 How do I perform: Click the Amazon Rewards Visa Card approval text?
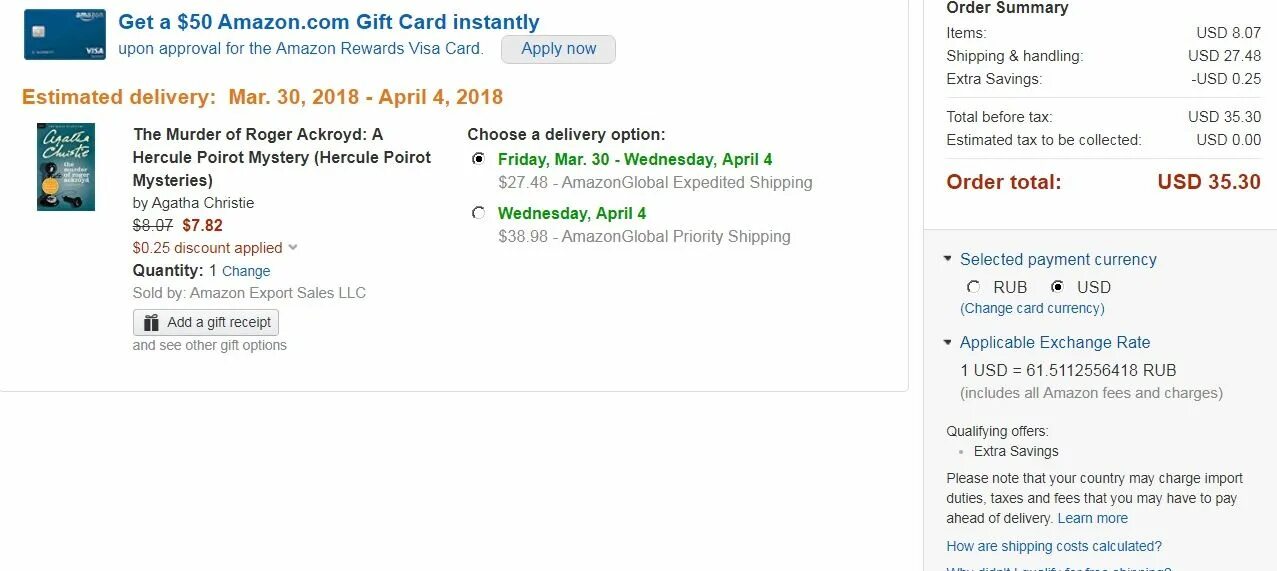[300, 48]
